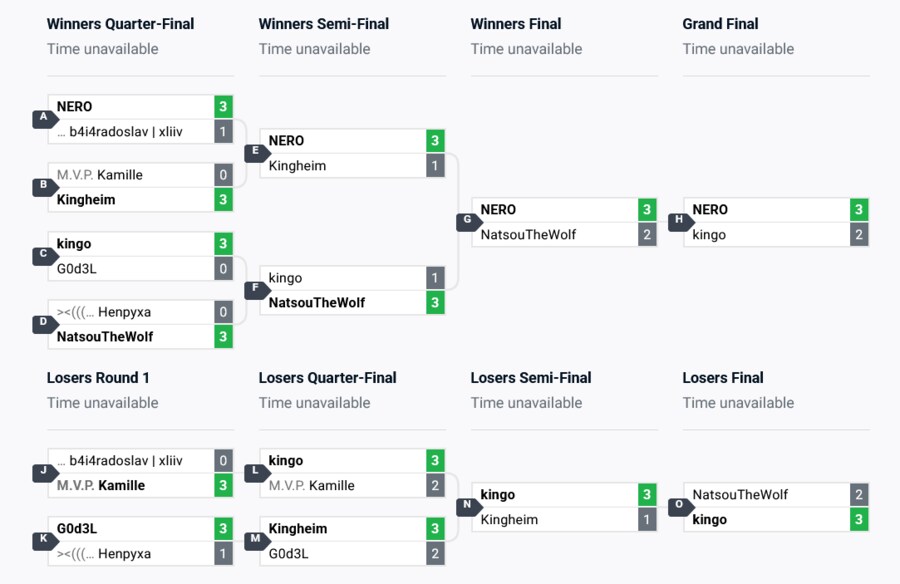The image size is (900, 584).
Task: Click match badge A in Winners Quarter-Final
Action: (42, 119)
